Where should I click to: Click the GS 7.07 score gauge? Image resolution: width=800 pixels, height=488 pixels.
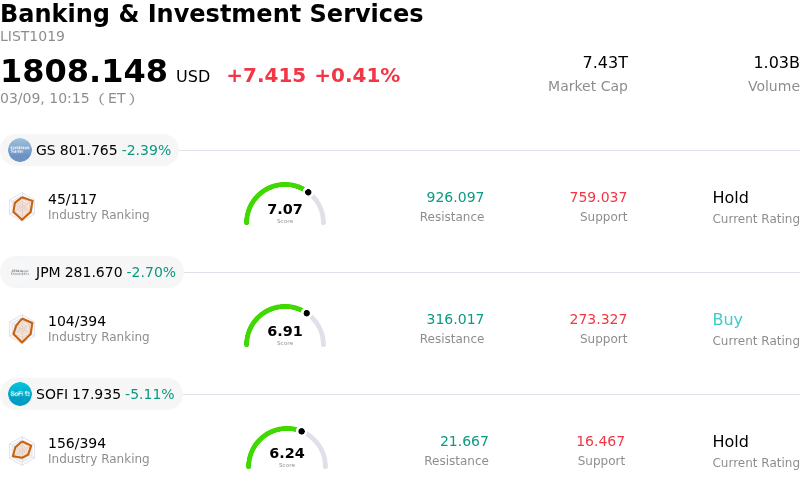285,205
